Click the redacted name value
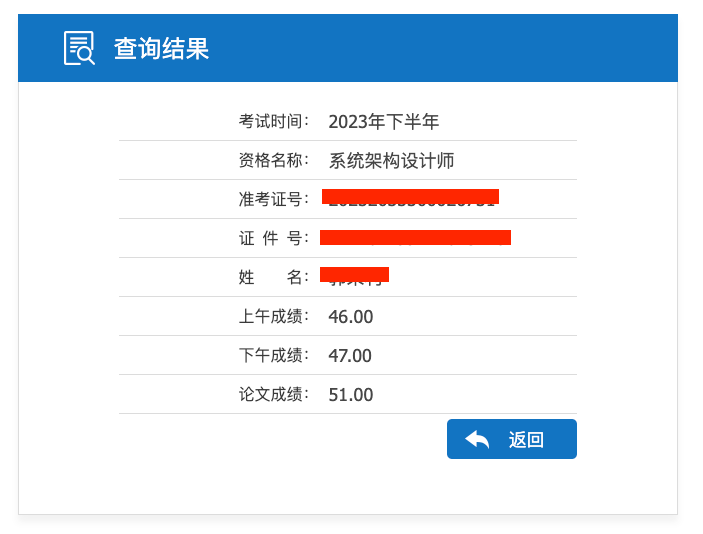Image resolution: width=703 pixels, height=534 pixels. (x=354, y=275)
